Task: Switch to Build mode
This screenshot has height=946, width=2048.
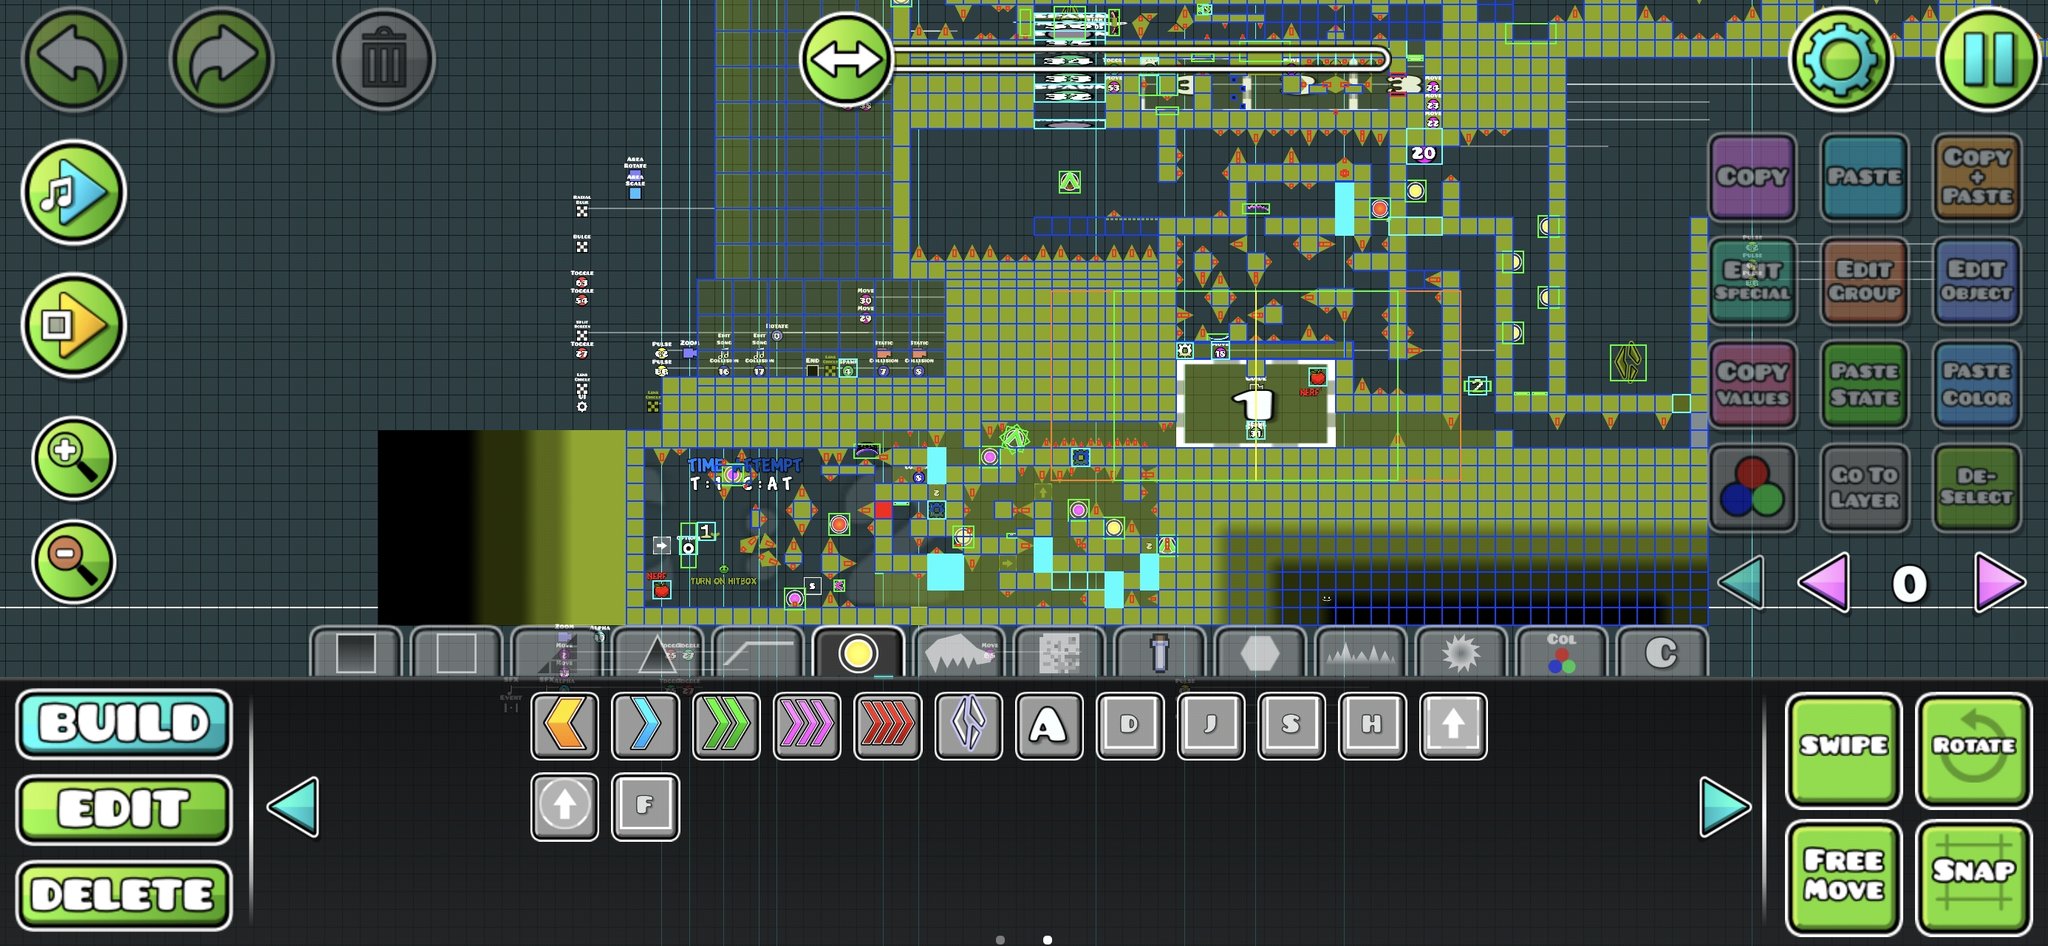Action: pos(124,724)
